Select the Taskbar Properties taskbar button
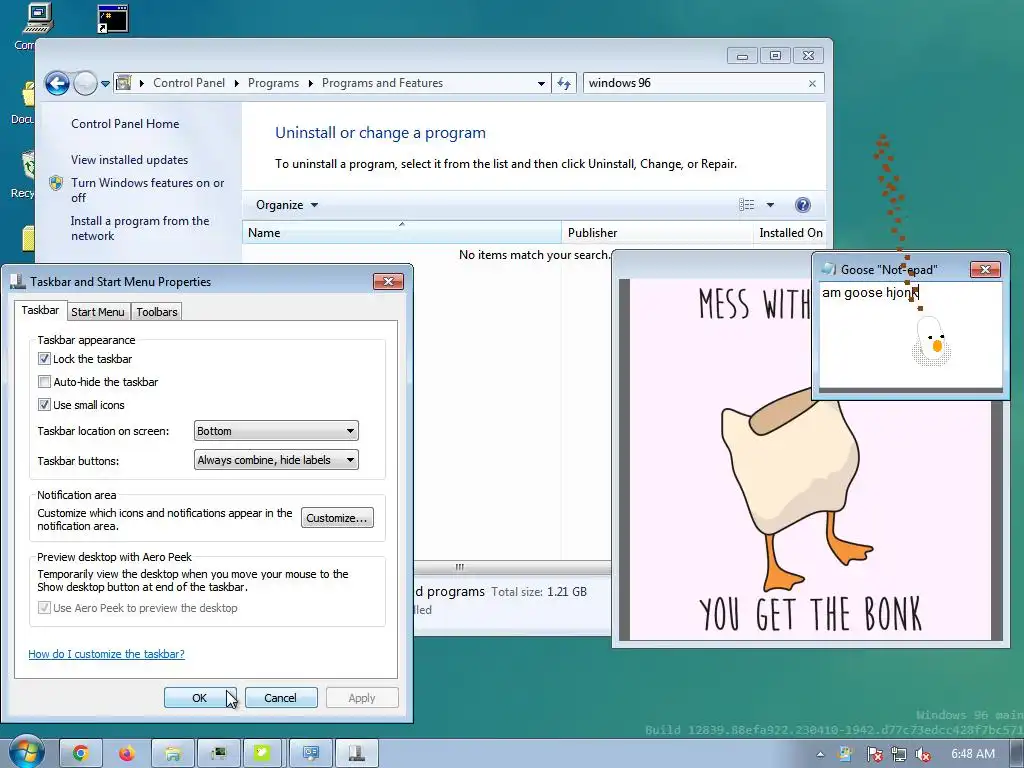1024x768 pixels. [357, 754]
